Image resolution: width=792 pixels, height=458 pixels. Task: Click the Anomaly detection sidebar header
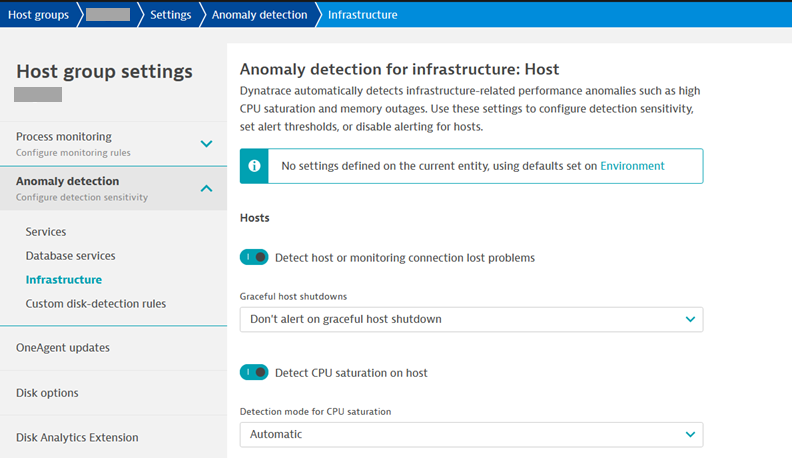pos(113,188)
